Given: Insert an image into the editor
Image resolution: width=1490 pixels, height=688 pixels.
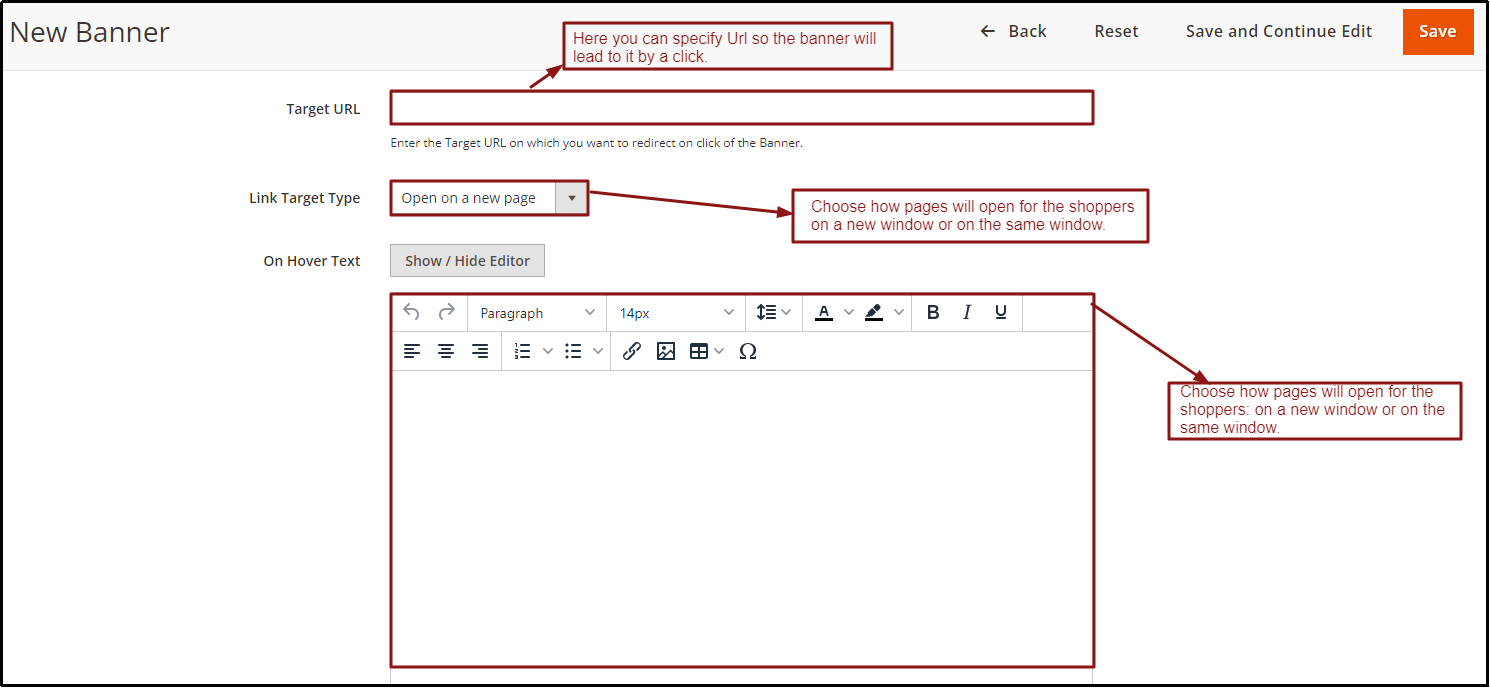Looking at the screenshot, I should tap(666, 351).
